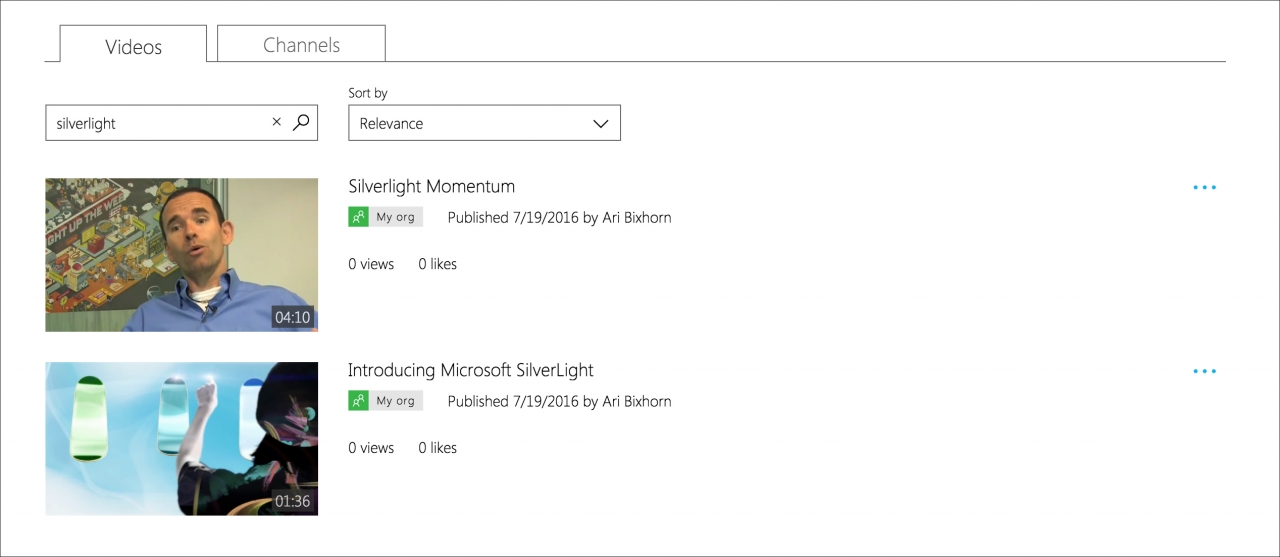Click the 01:36 duration badge

coord(292,501)
